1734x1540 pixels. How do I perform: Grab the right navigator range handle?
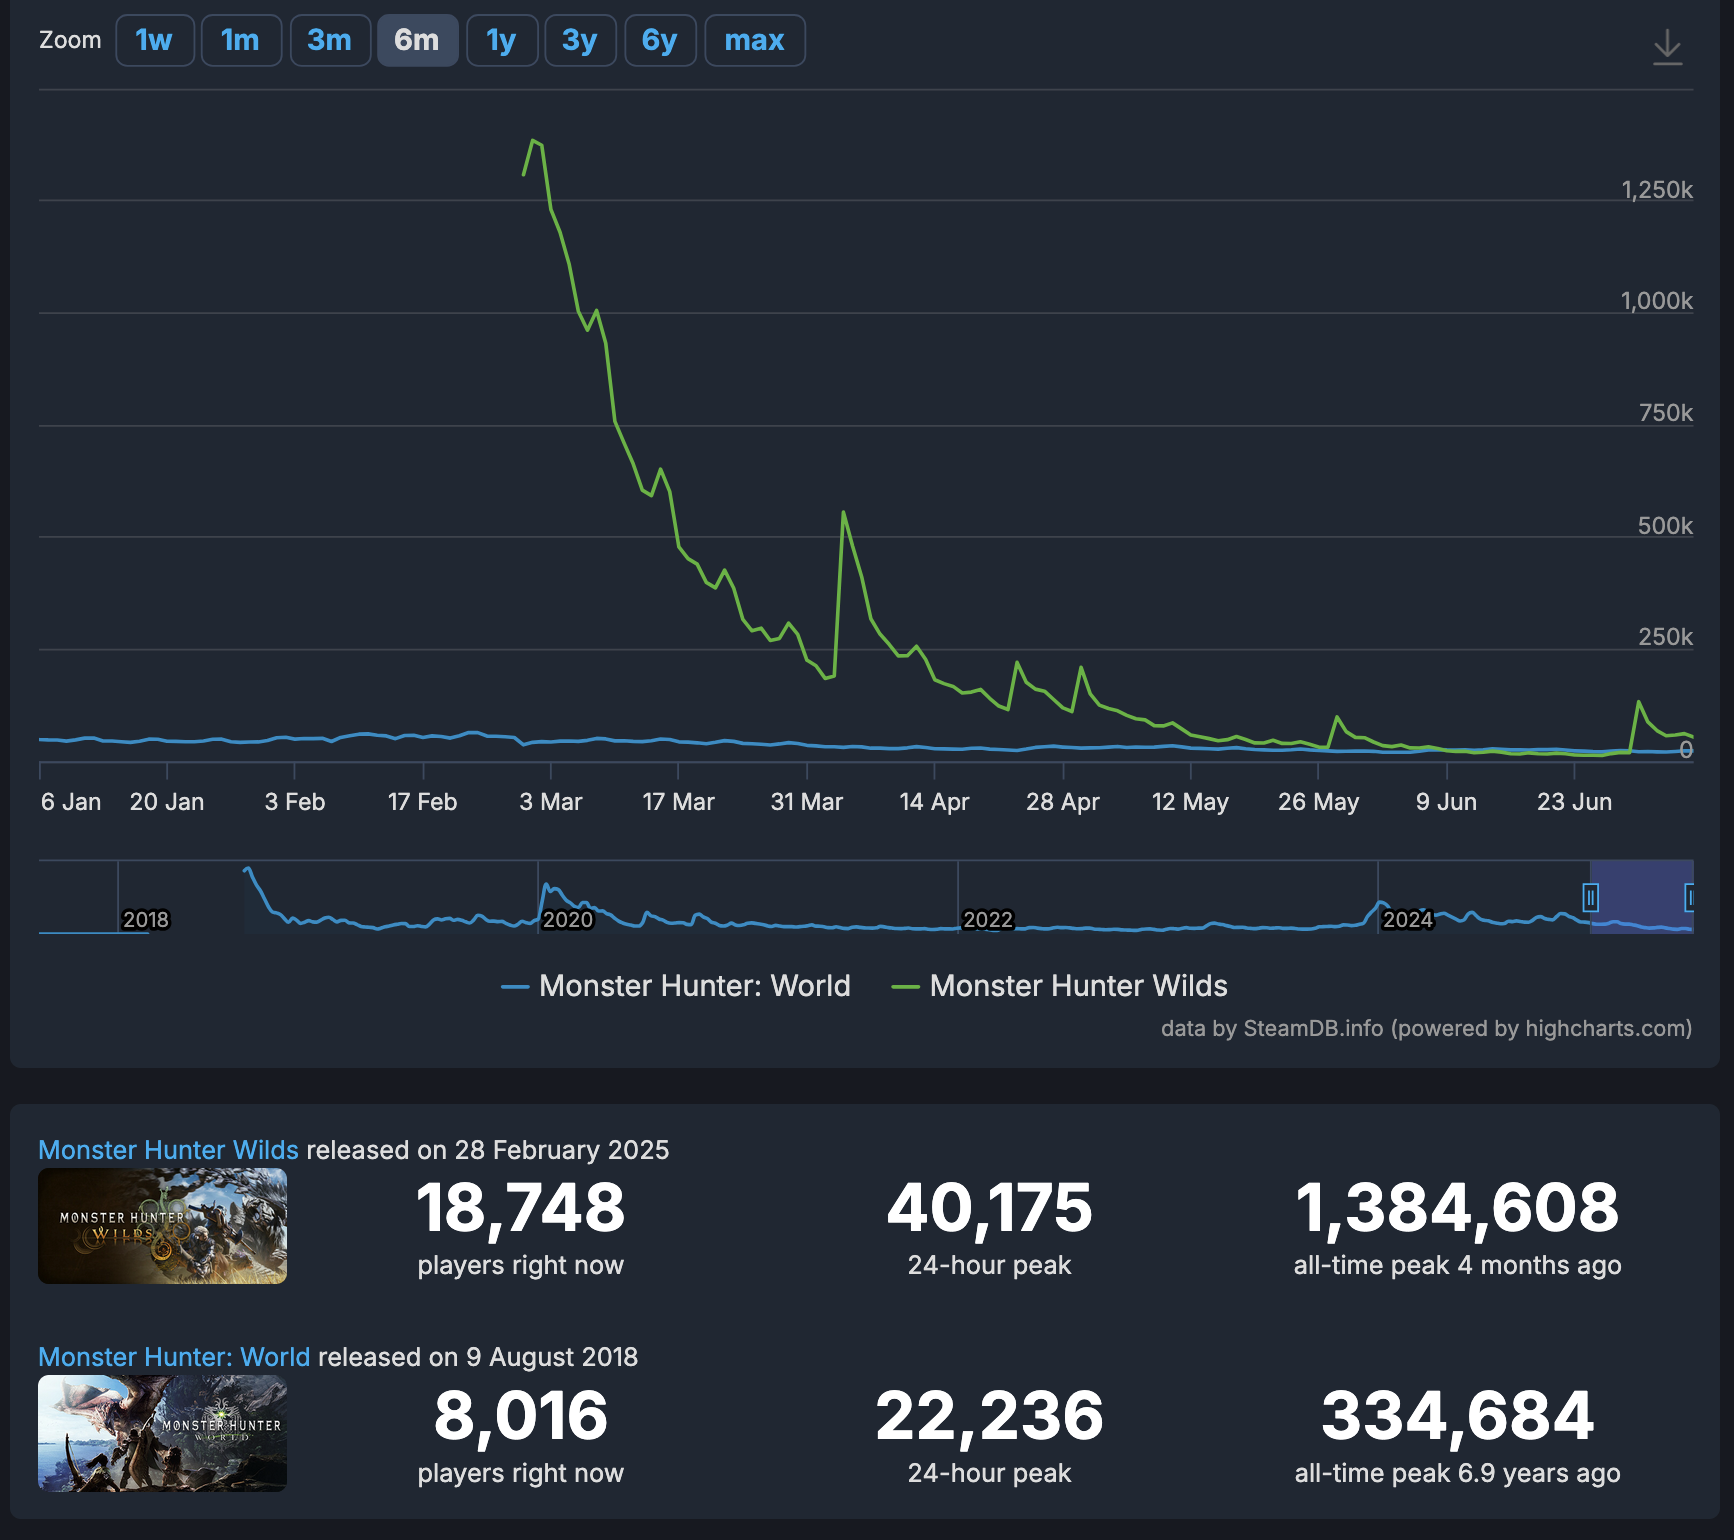click(1689, 897)
